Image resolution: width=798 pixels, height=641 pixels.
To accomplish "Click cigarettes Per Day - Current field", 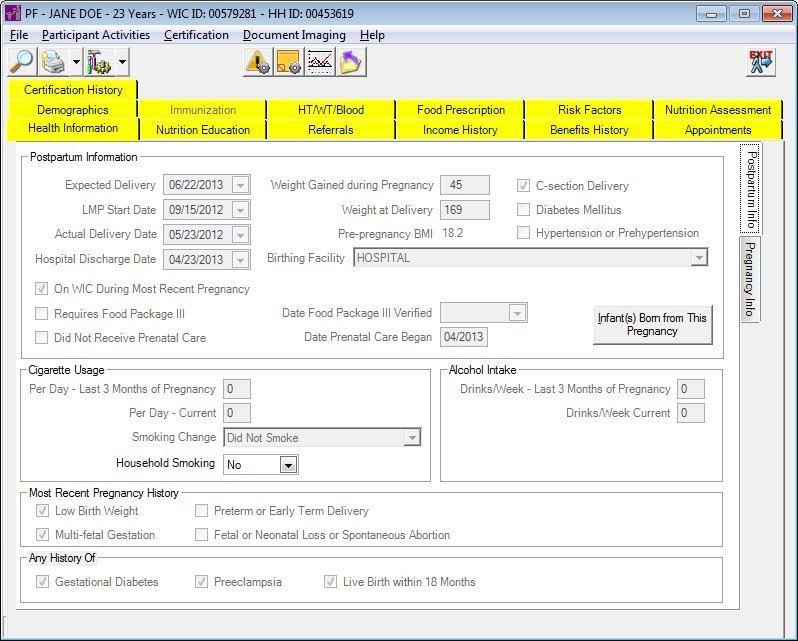I will pyautogui.click(x=237, y=413).
